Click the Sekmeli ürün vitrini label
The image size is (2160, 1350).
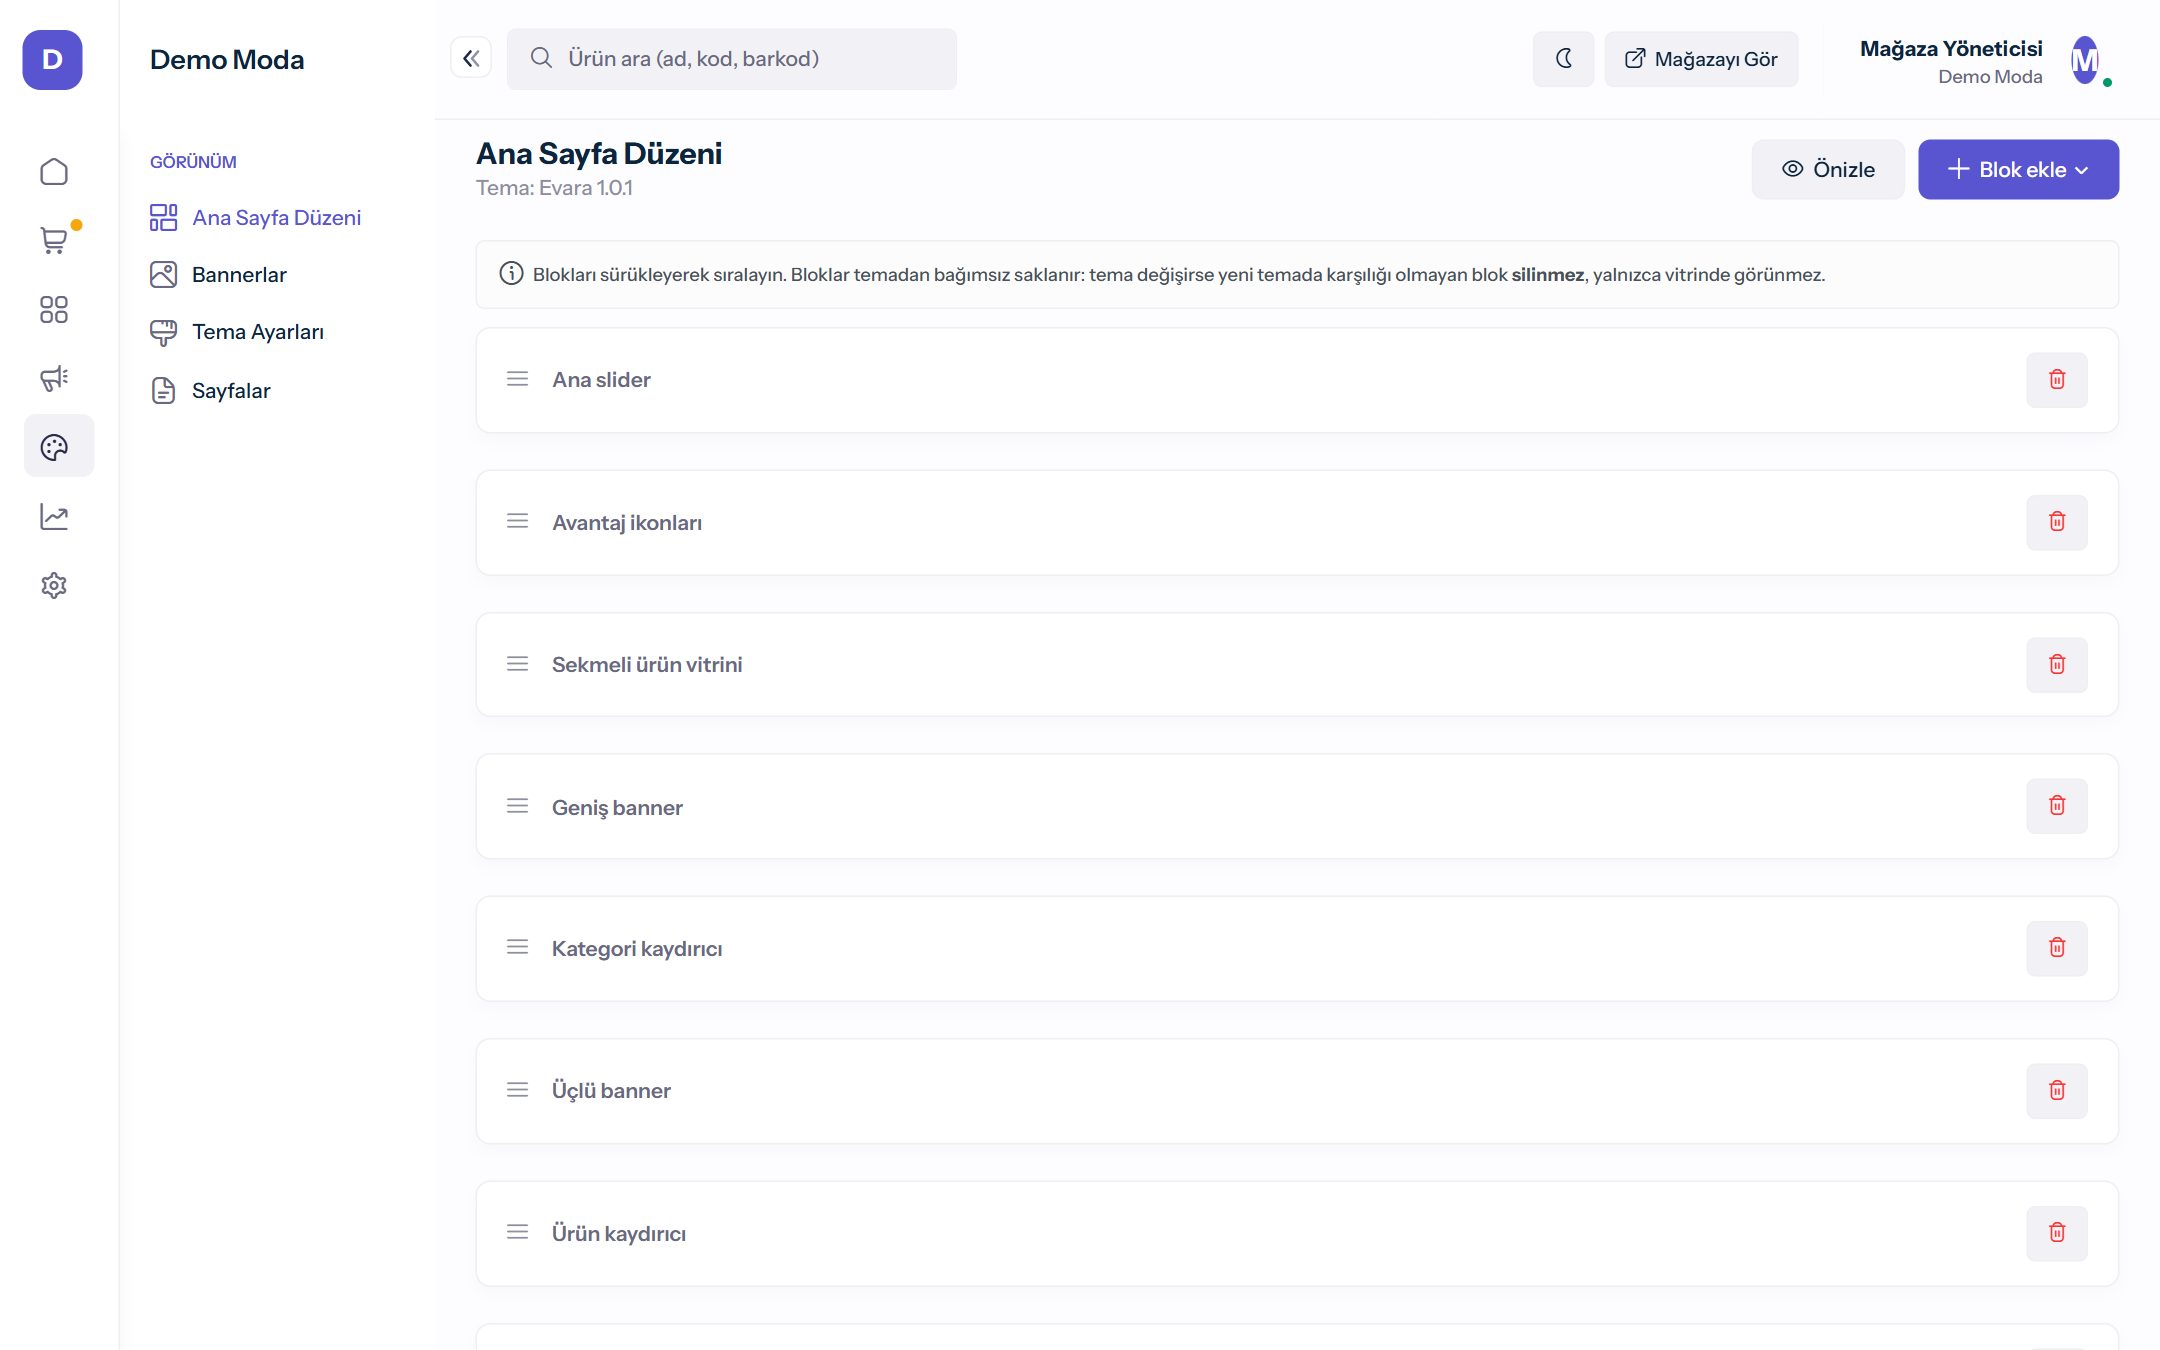click(x=647, y=665)
